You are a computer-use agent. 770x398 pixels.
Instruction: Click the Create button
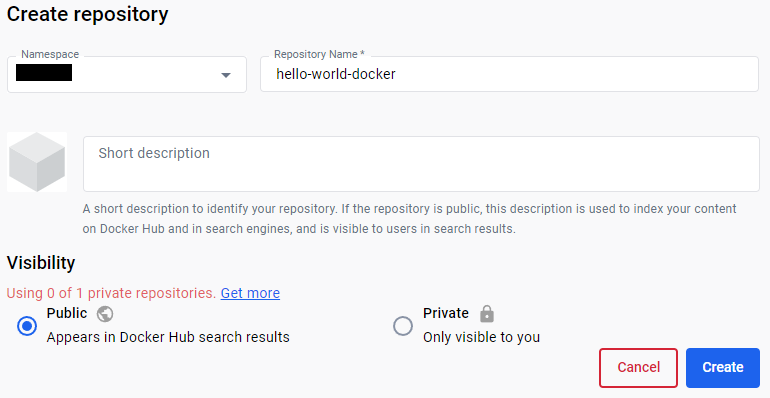pos(722,368)
